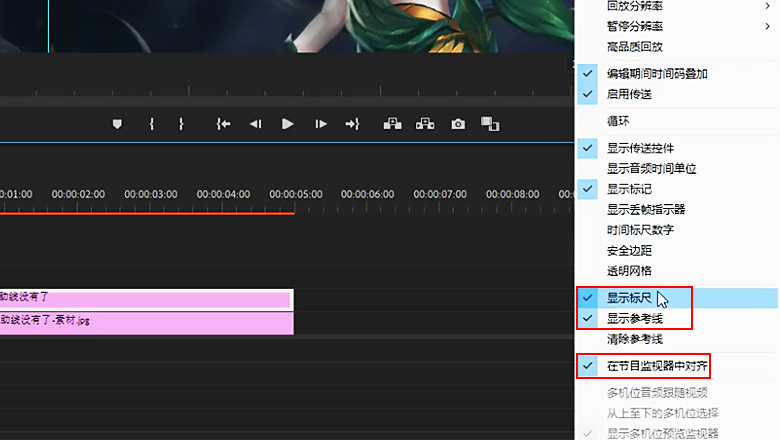Jump to the Out point
This screenshot has height=440, width=780.
(352, 124)
